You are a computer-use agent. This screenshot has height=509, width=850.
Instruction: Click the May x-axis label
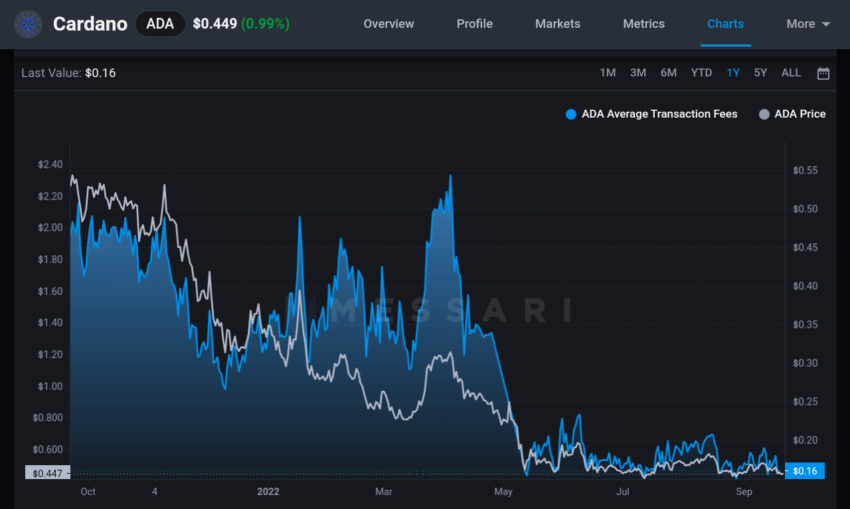point(503,492)
